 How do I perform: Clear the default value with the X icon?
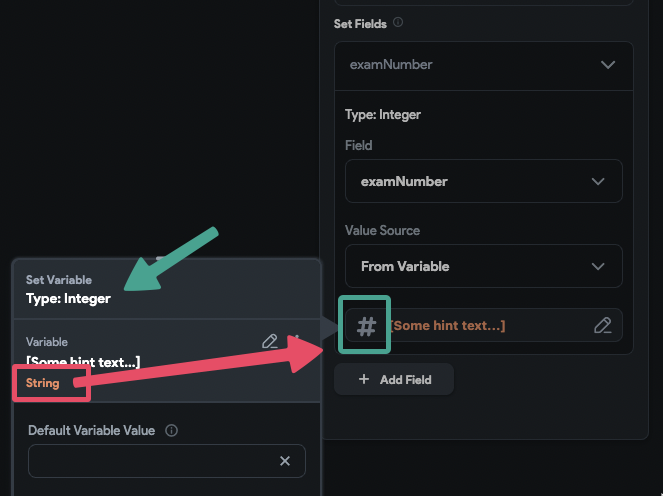[285, 461]
